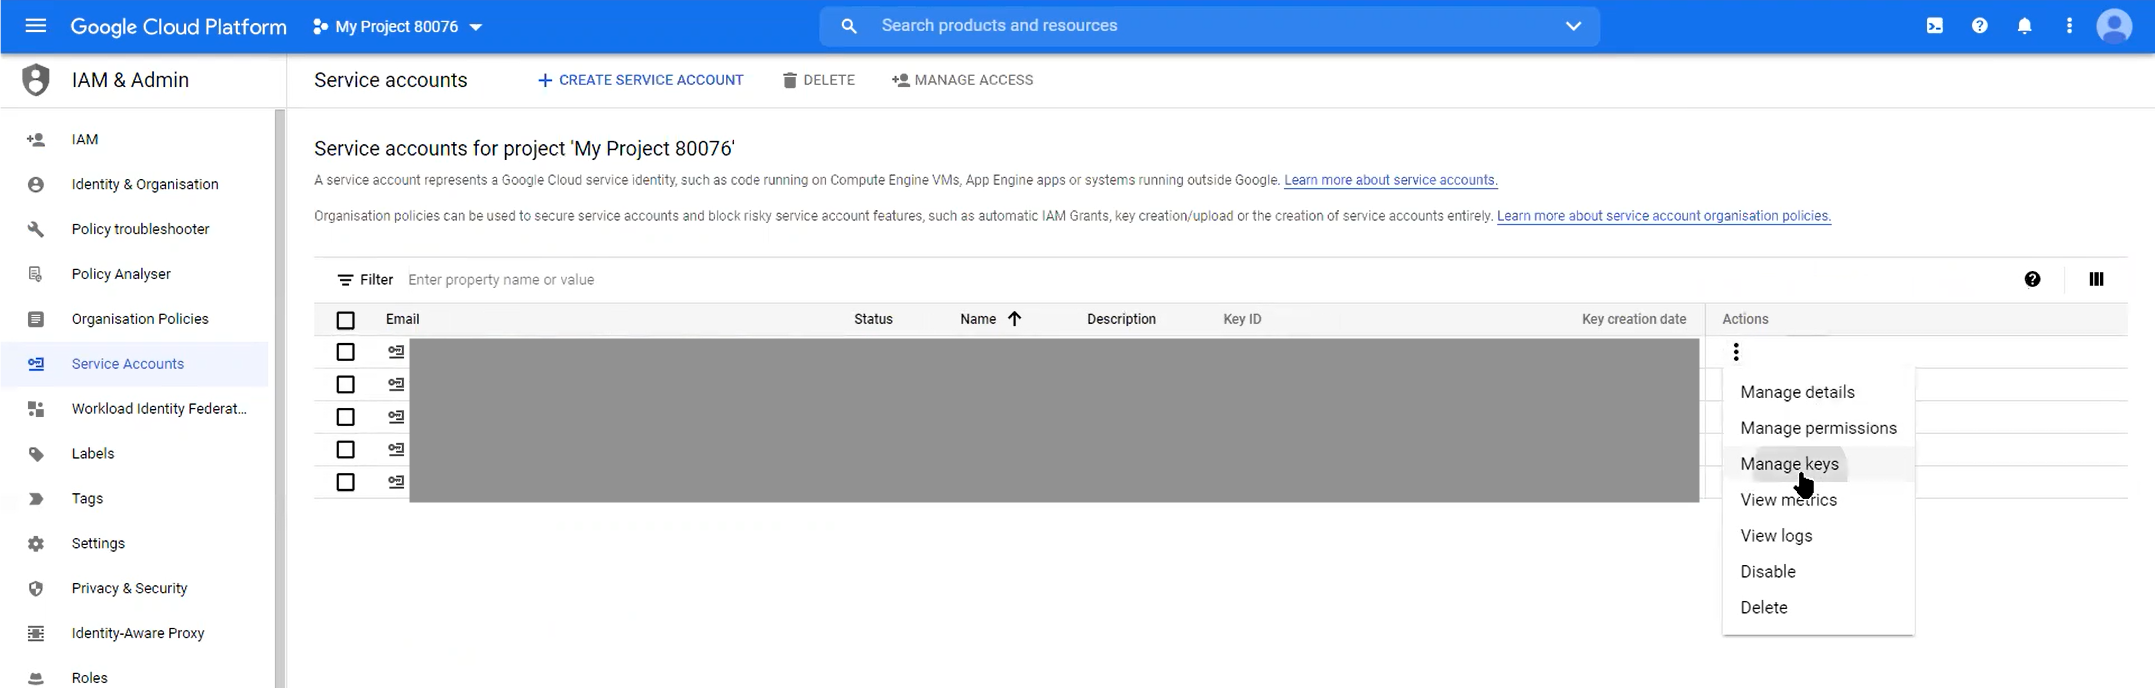Toggle the select-all header checkbox
The height and width of the screenshot is (688, 2155).
tap(345, 320)
